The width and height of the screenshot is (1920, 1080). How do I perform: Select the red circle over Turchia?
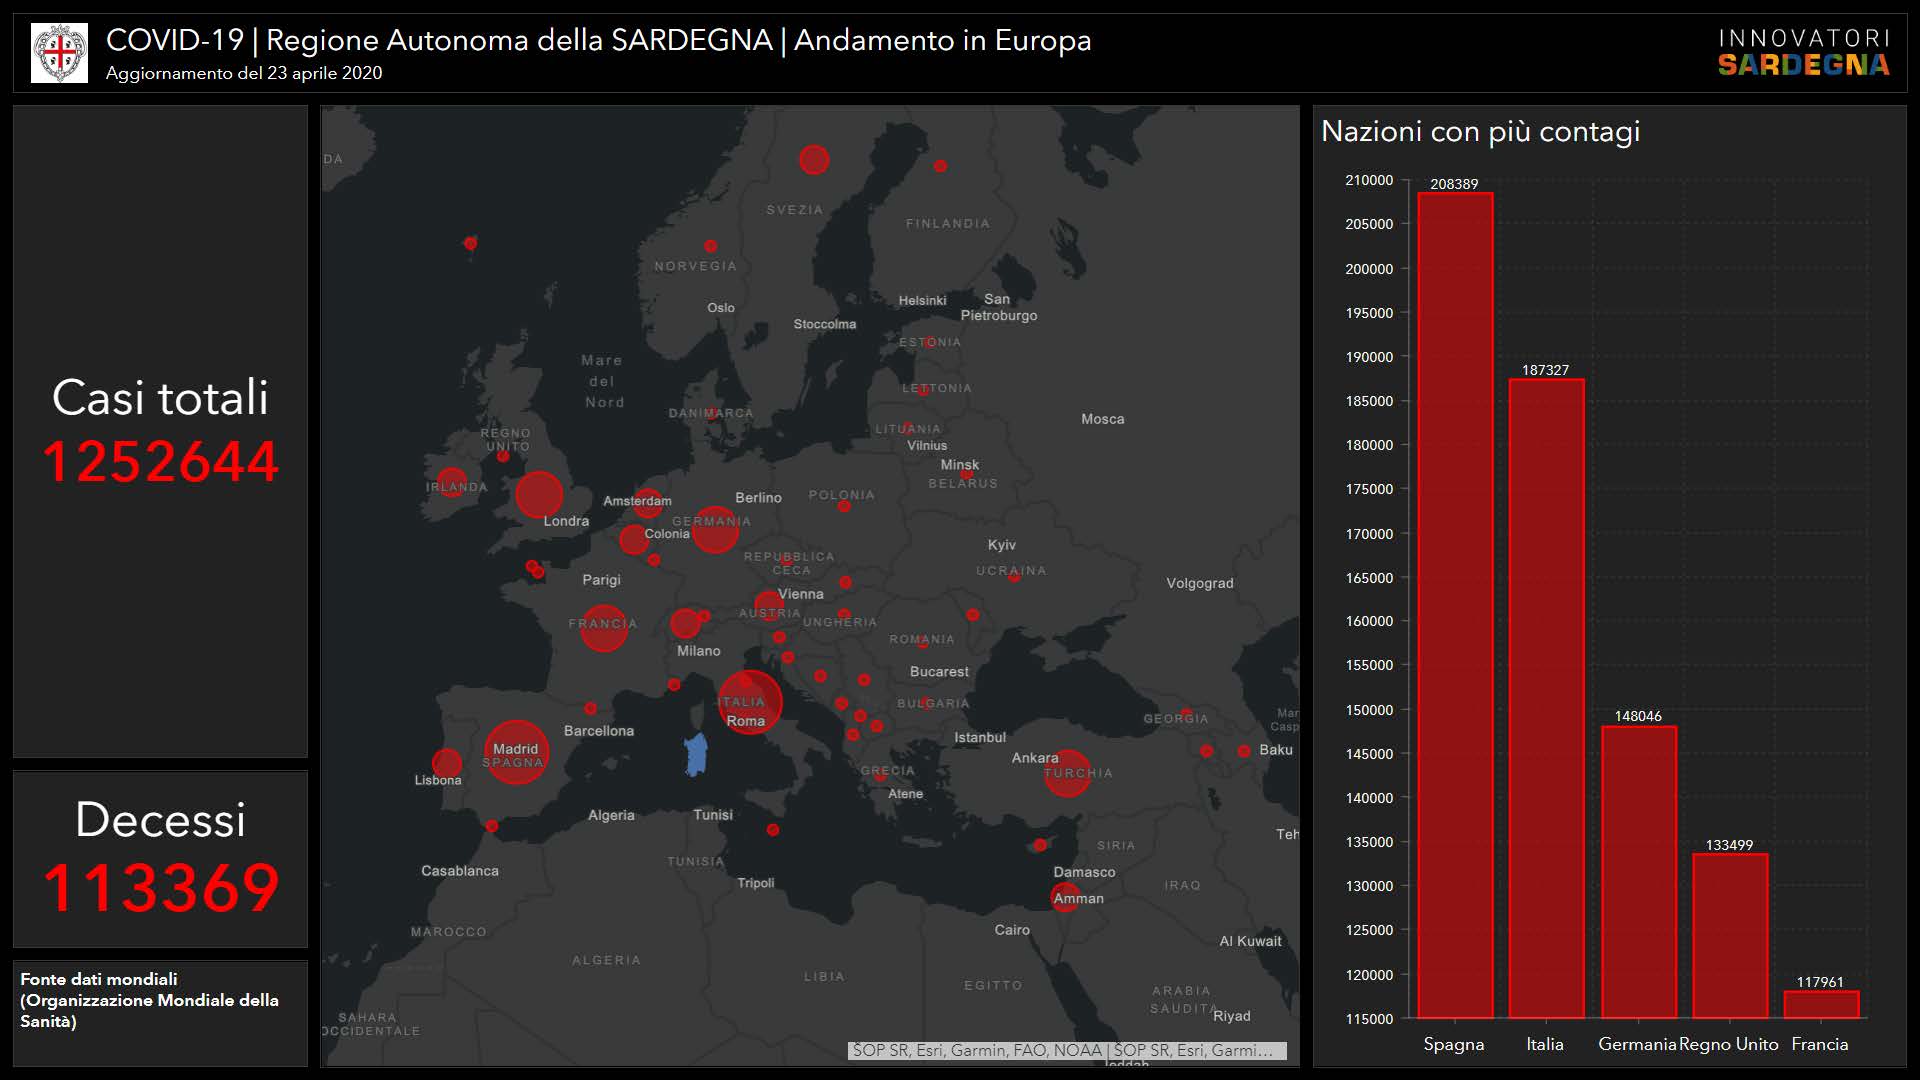click(x=1067, y=773)
